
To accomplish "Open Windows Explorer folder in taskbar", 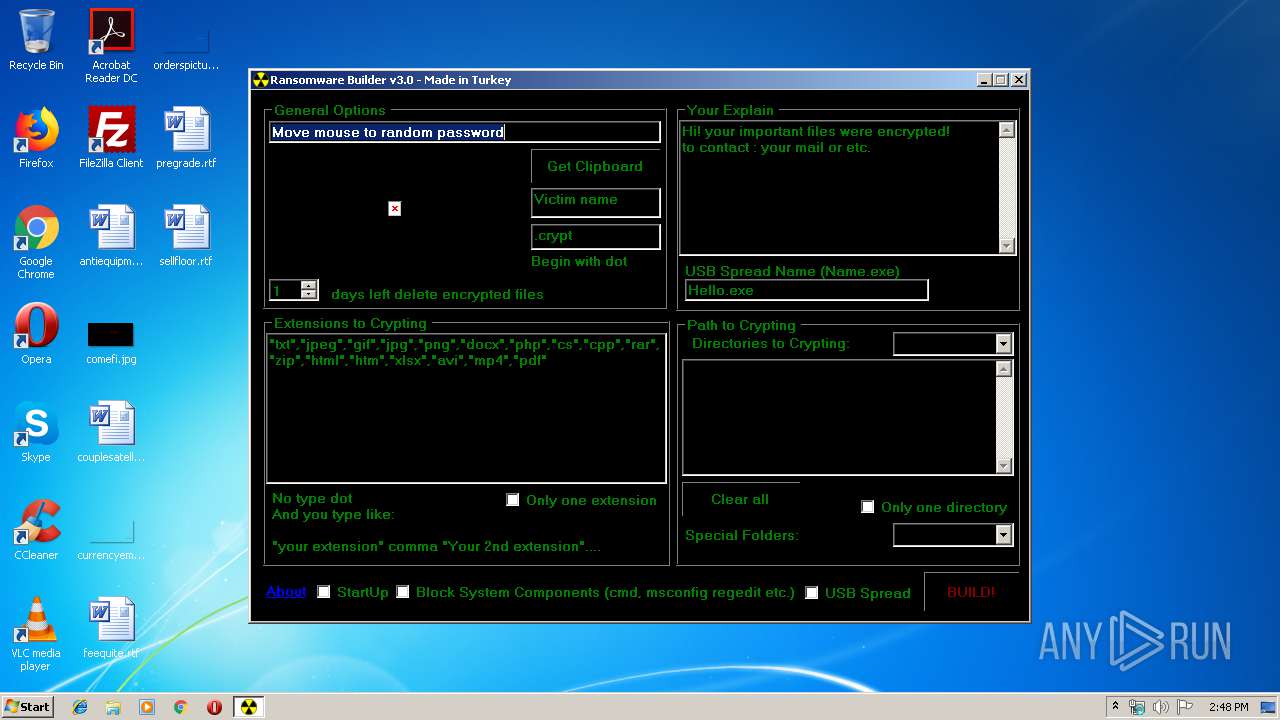I will [113, 707].
